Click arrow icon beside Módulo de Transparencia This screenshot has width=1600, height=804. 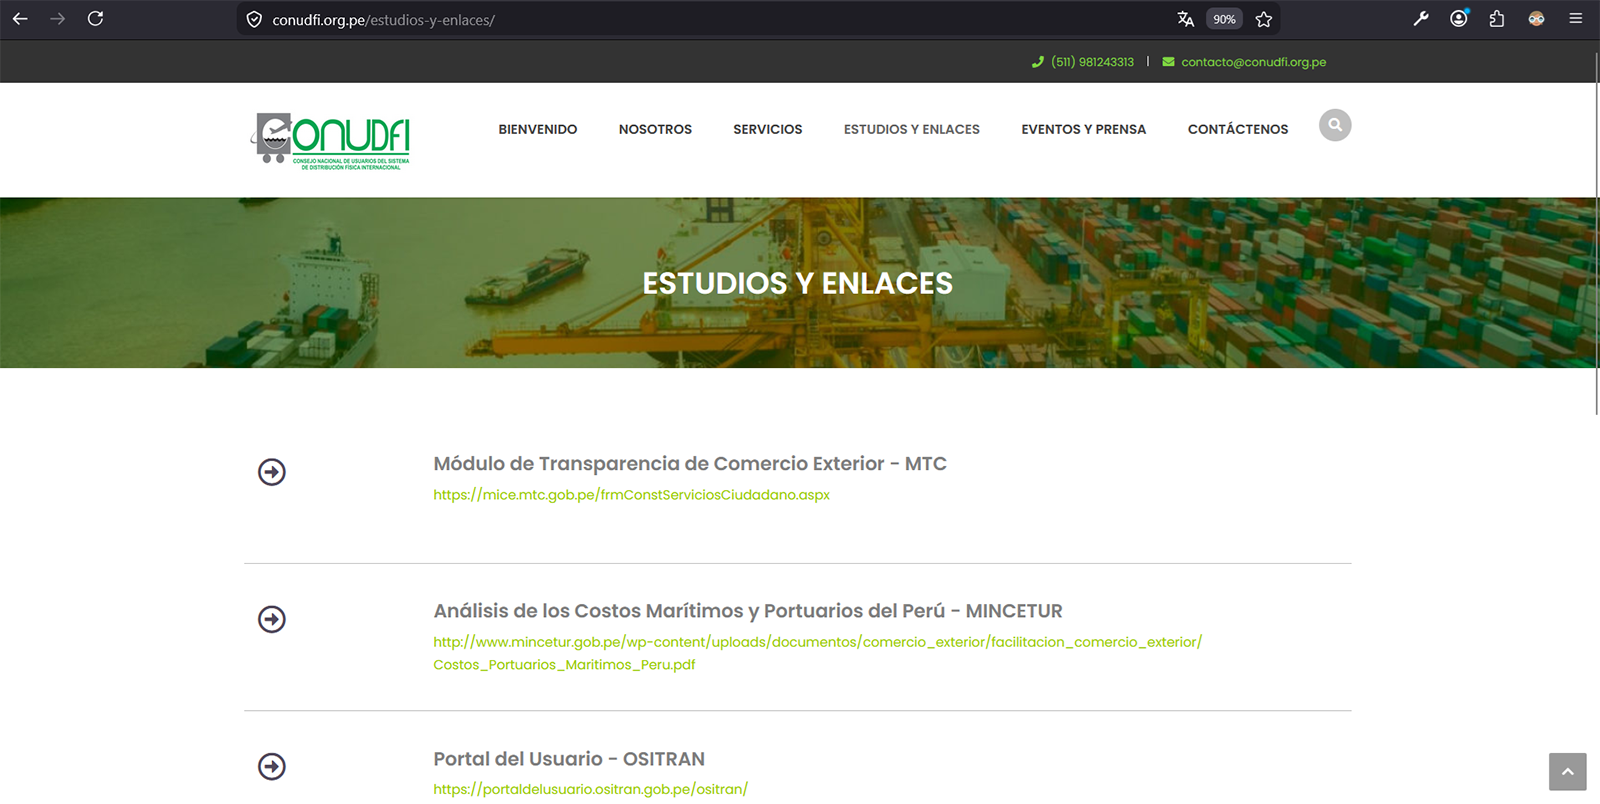coord(272,472)
